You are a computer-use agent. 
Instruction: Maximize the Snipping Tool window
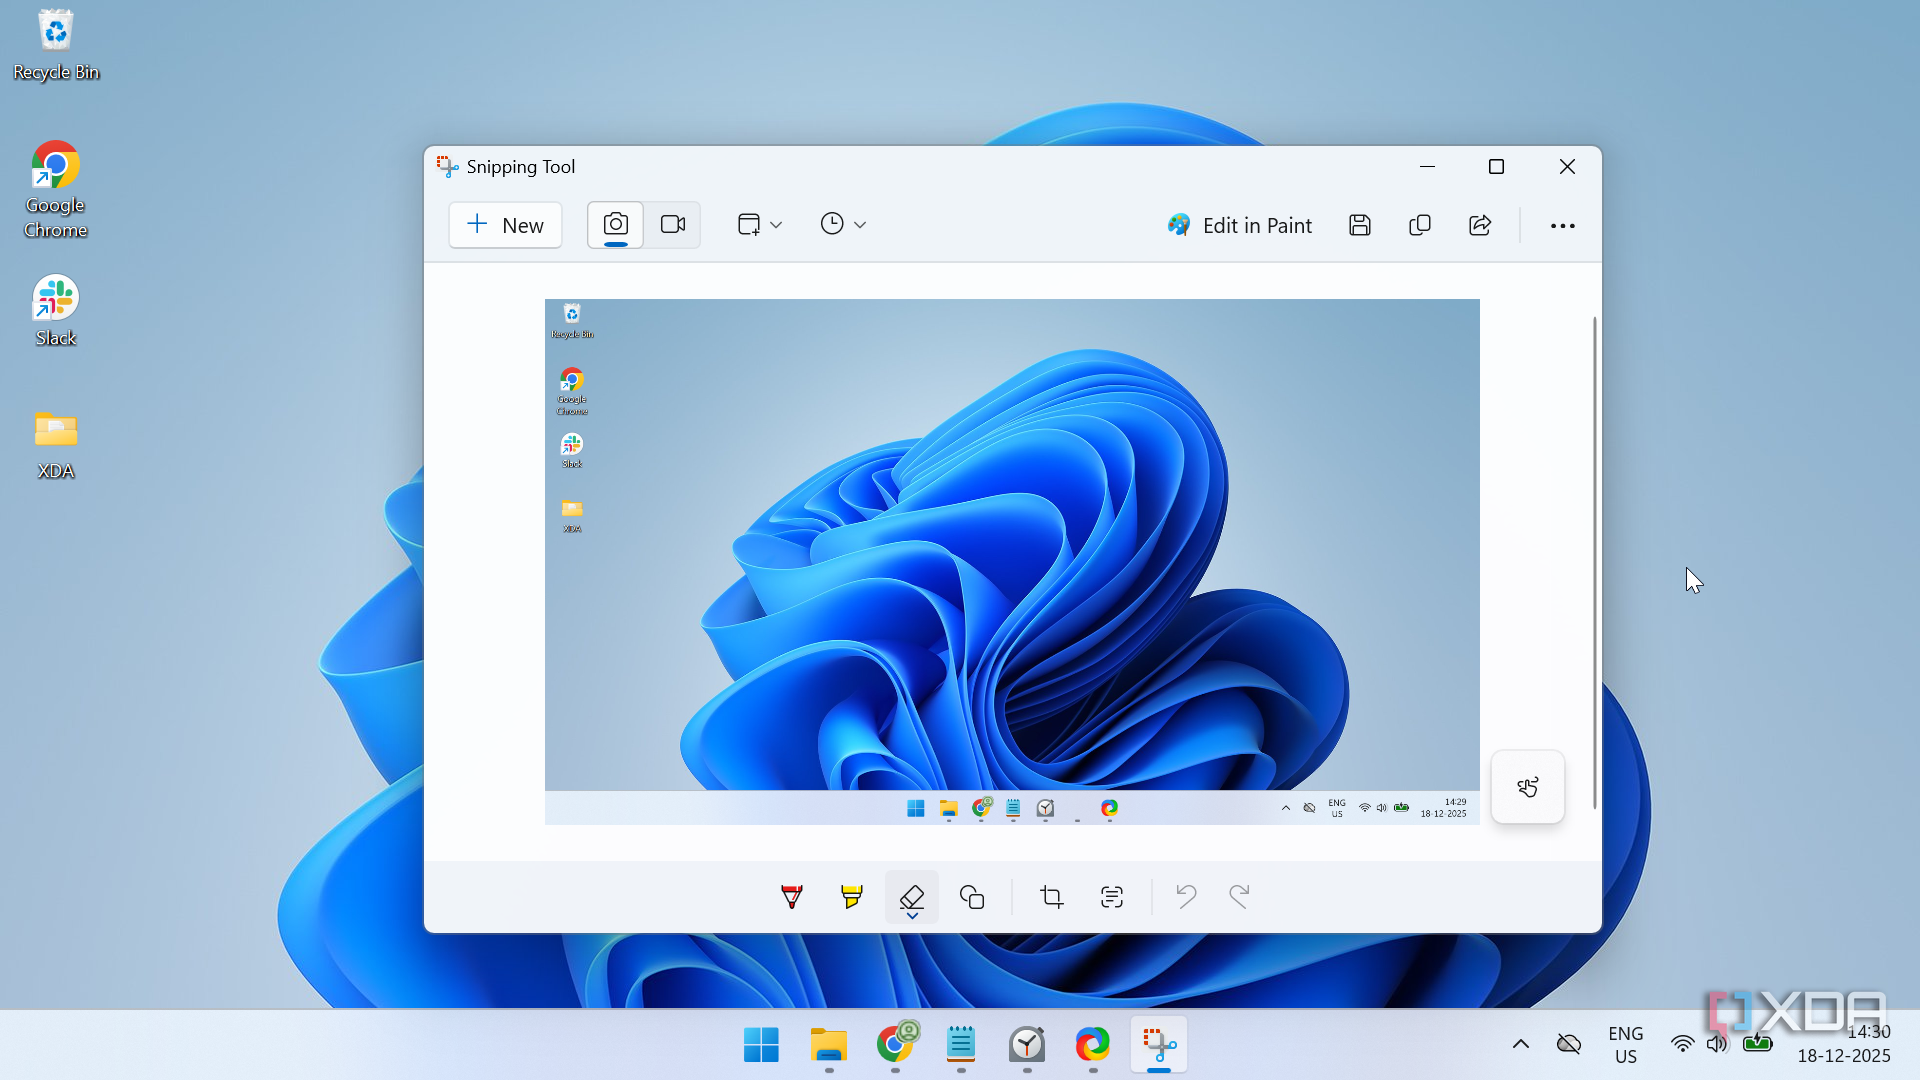pyautogui.click(x=1497, y=167)
